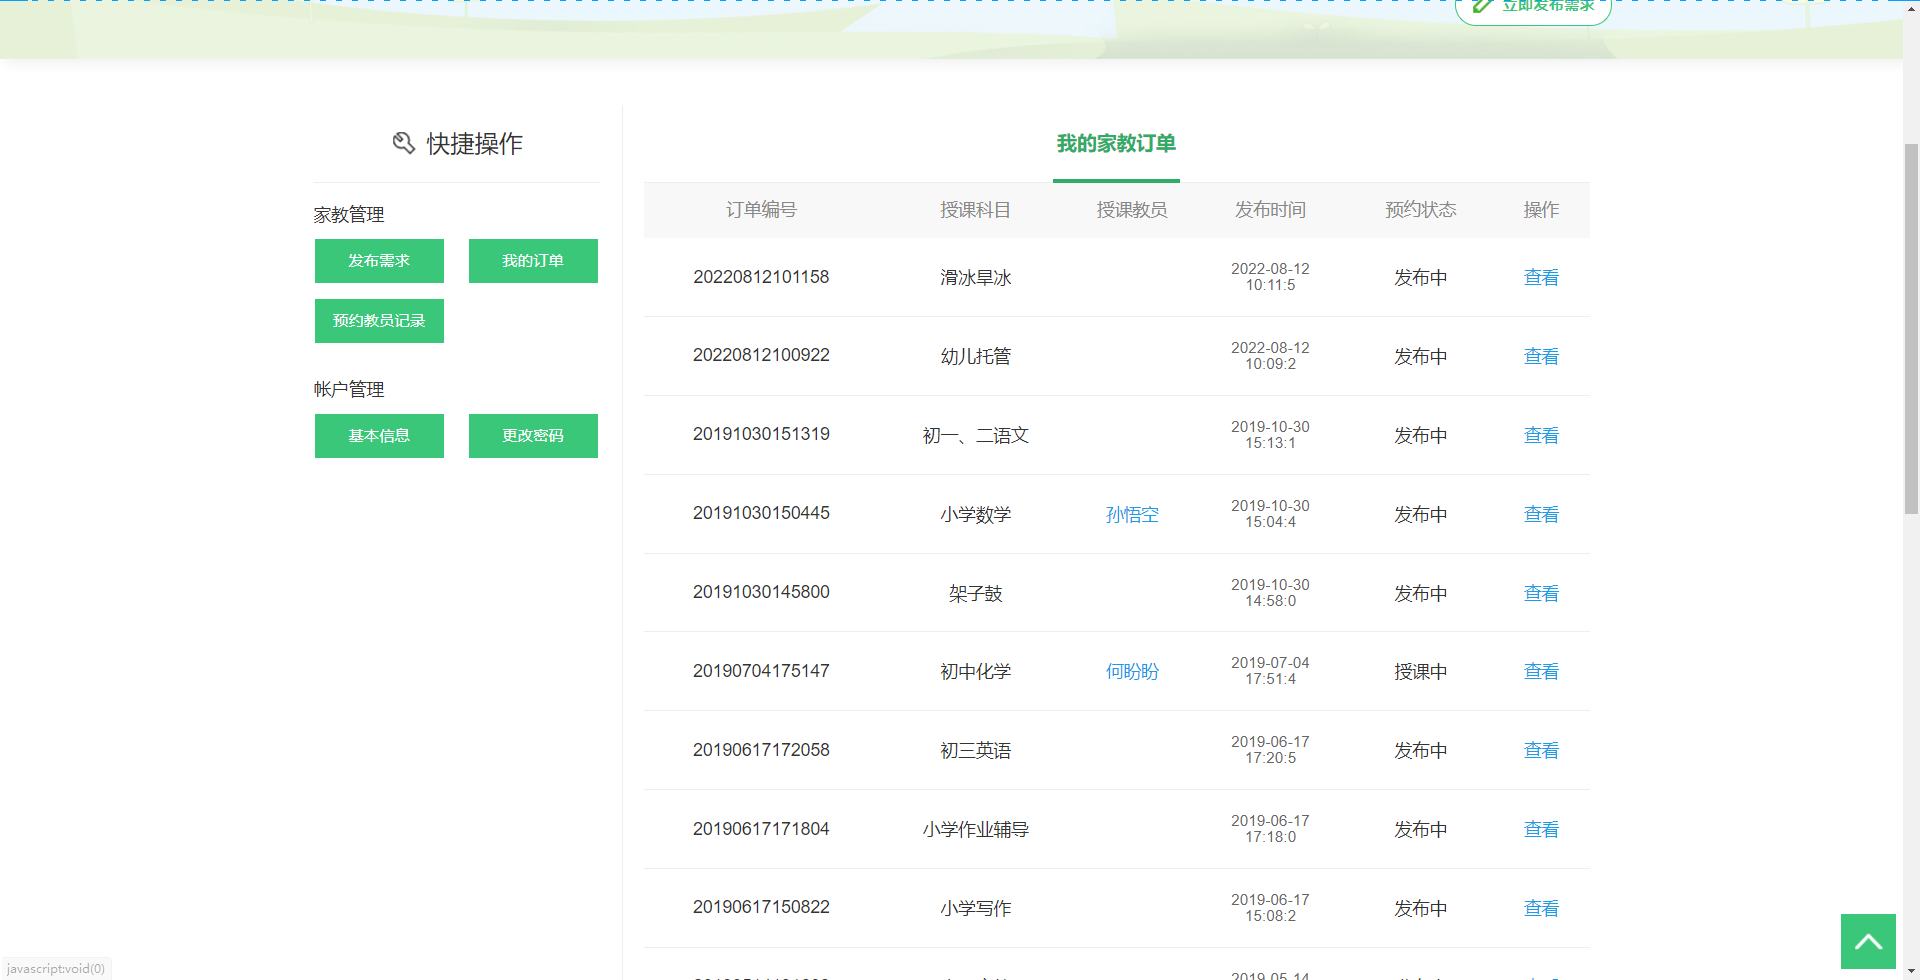The width and height of the screenshot is (1920, 980).
Task: Open 我的订单 from quick actions
Action: pyautogui.click(x=533, y=261)
